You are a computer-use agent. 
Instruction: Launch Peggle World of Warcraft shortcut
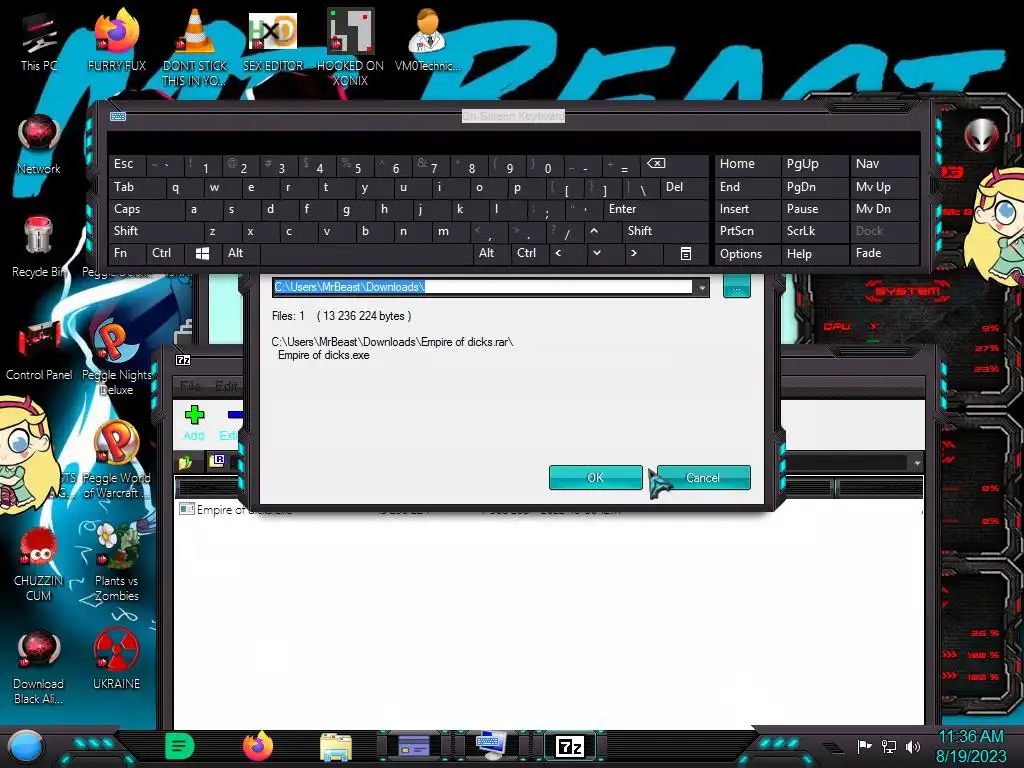coord(116,461)
